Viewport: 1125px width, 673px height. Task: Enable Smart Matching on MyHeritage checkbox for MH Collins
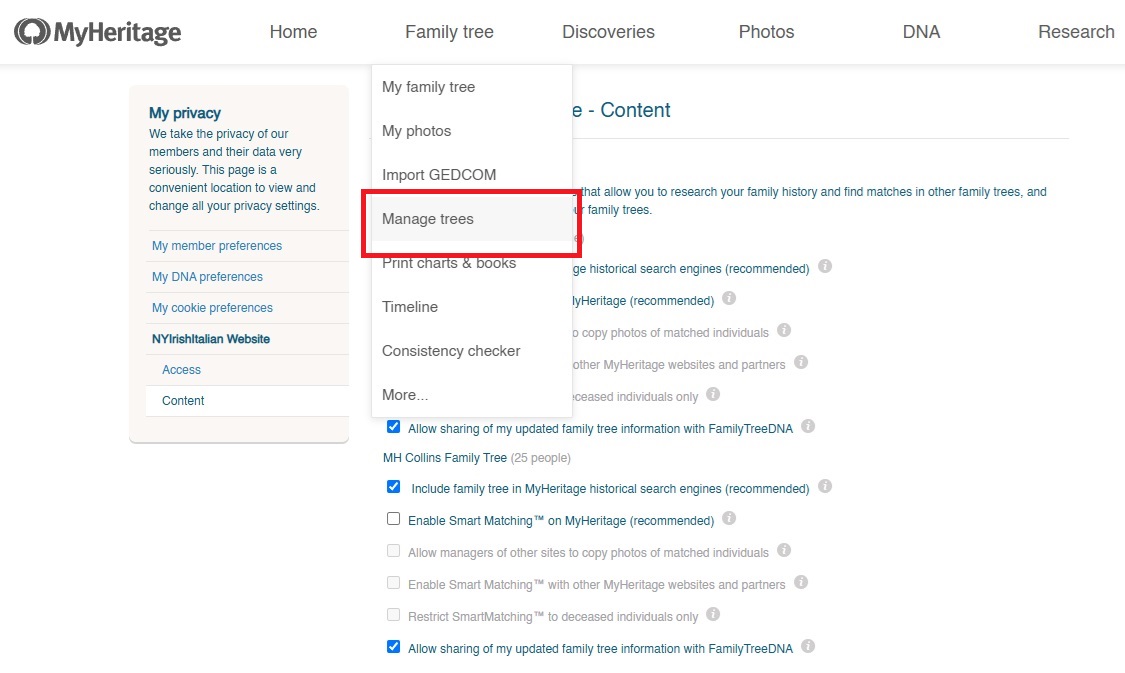[393, 519]
